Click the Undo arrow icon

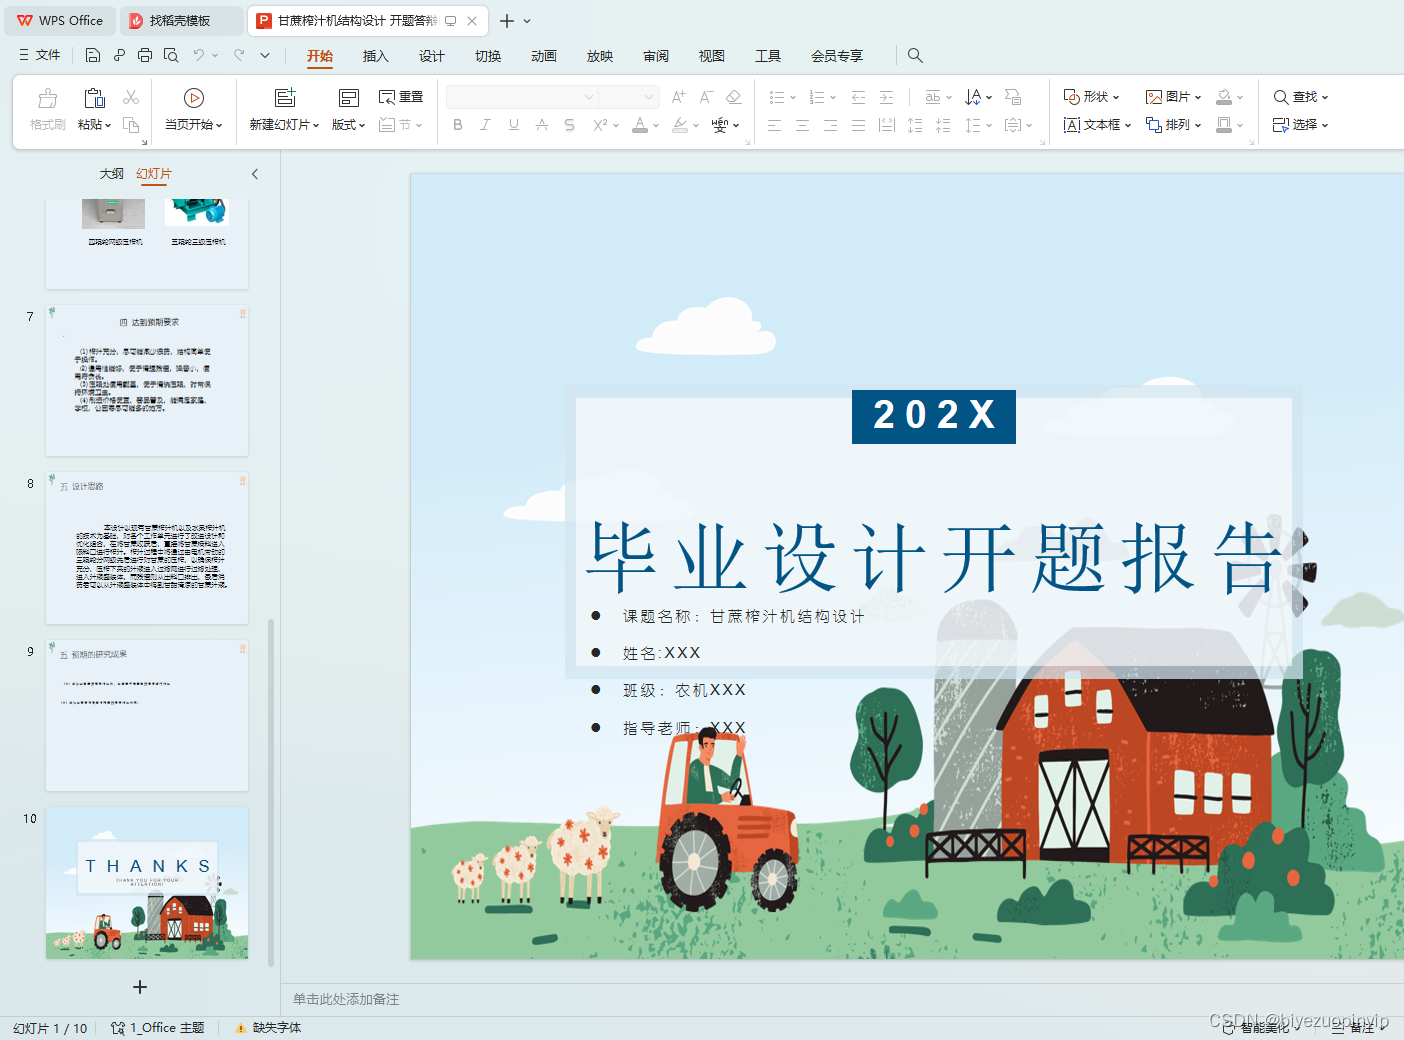click(x=198, y=55)
